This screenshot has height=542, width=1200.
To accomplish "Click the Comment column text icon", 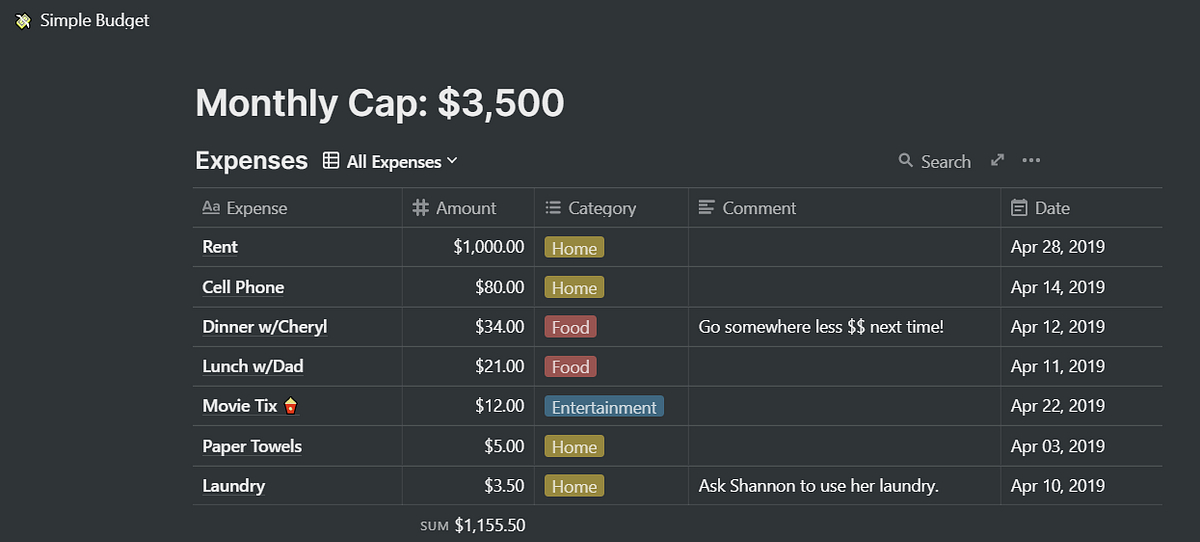I will 707,208.
